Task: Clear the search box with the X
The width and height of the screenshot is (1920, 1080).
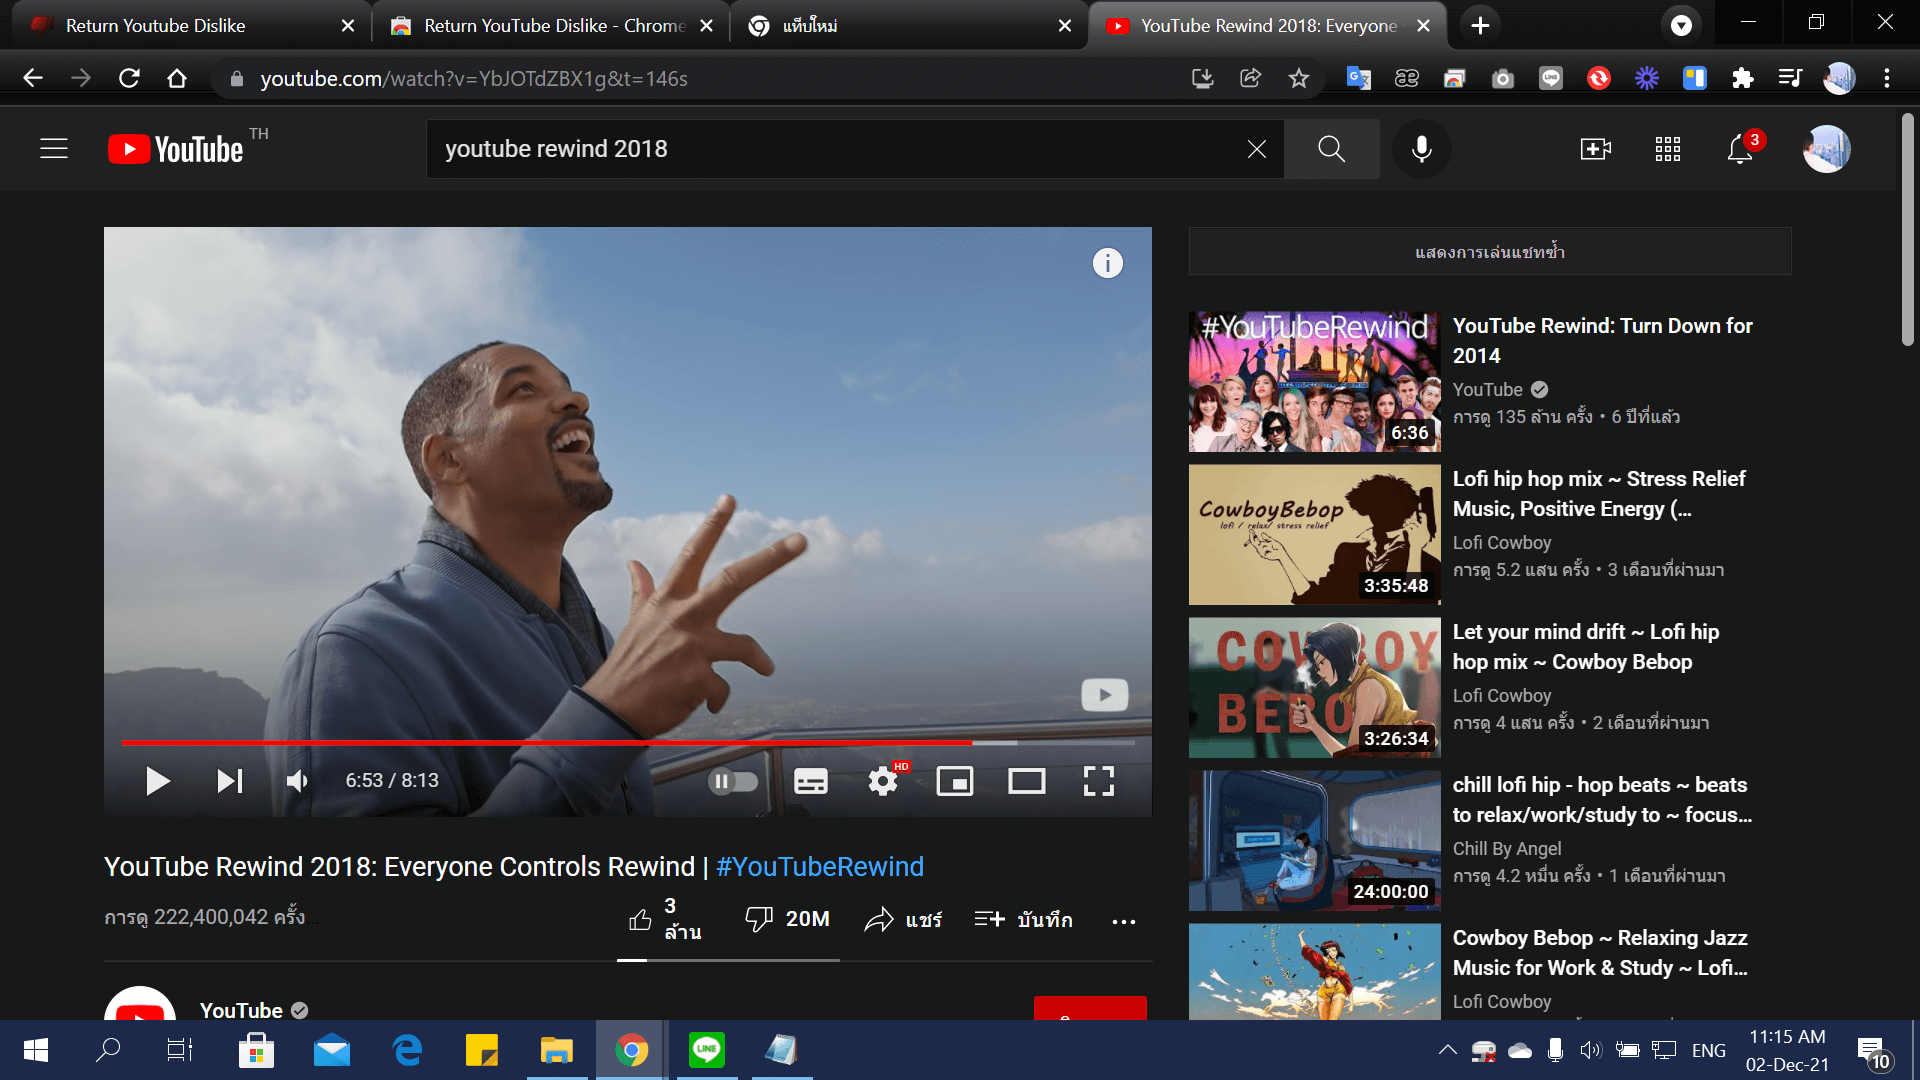Action: (x=1257, y=149)
